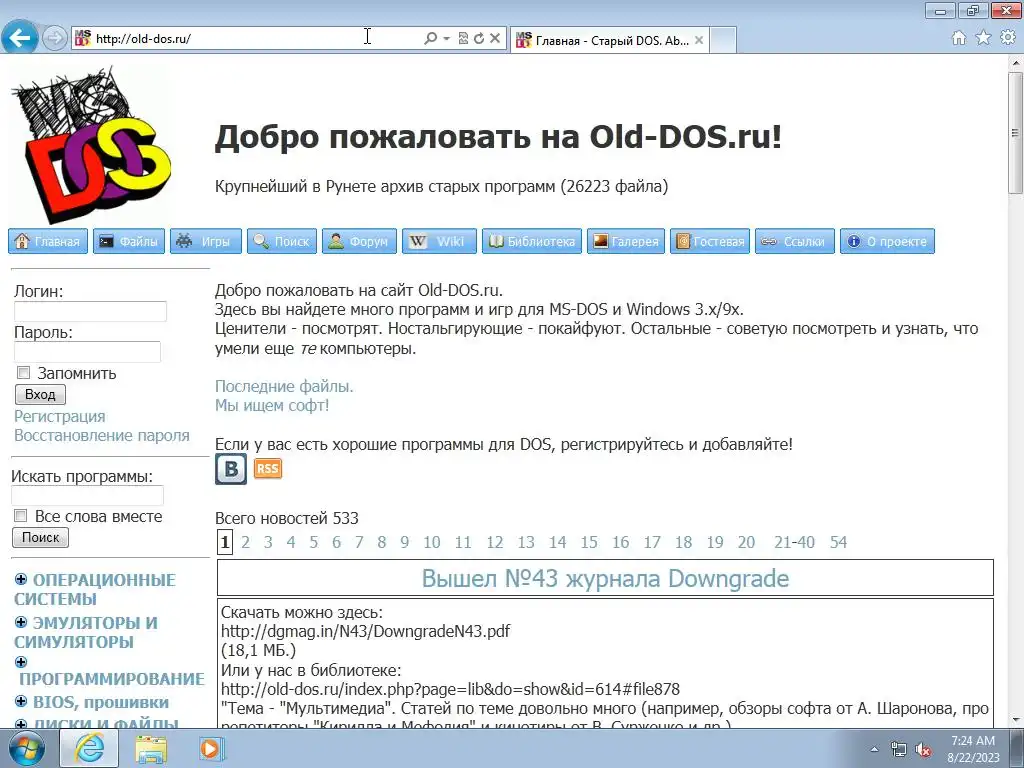Screen dimensions: 1024x768
Task: Go to last news page 54
Action: (839, 542)
